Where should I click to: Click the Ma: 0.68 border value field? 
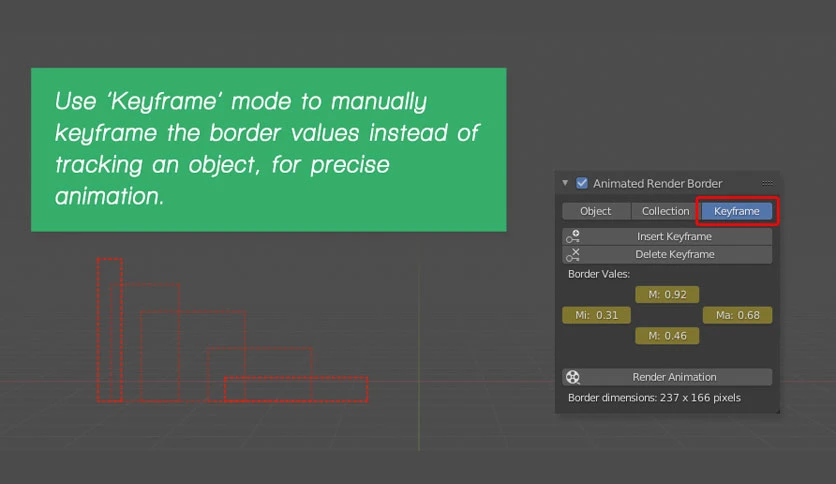click(737, 315)
